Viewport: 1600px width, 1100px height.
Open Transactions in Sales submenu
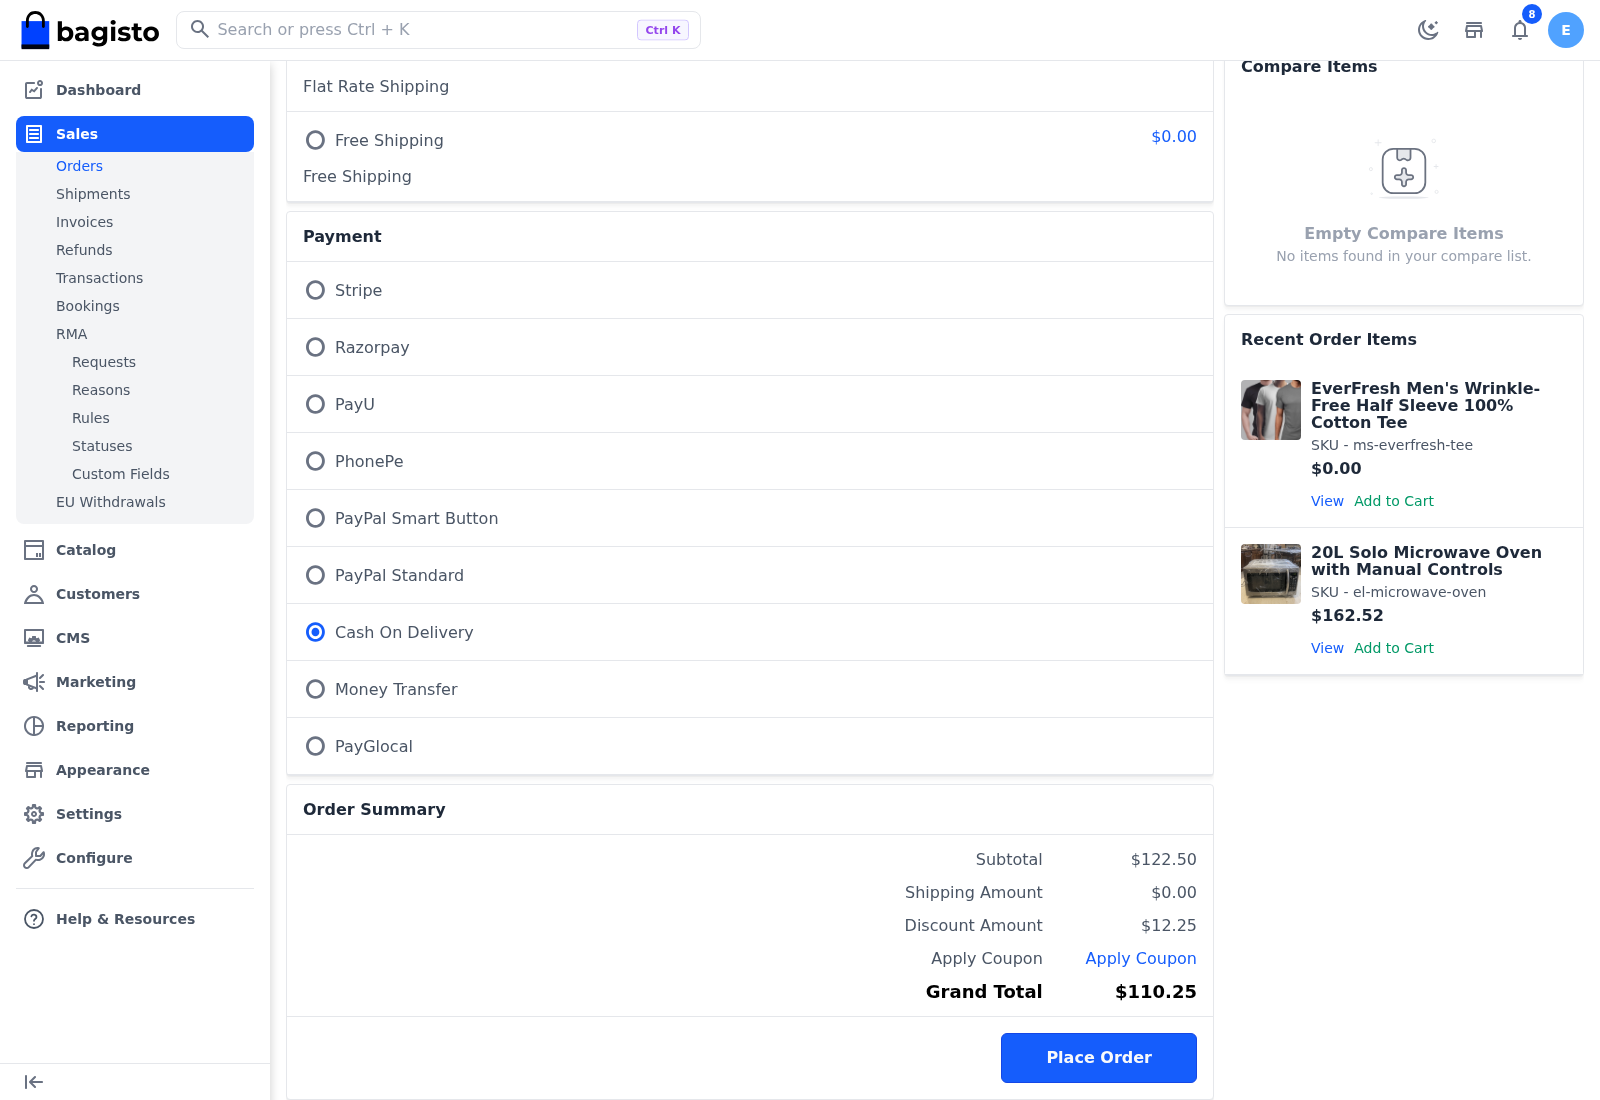point(99,278)
